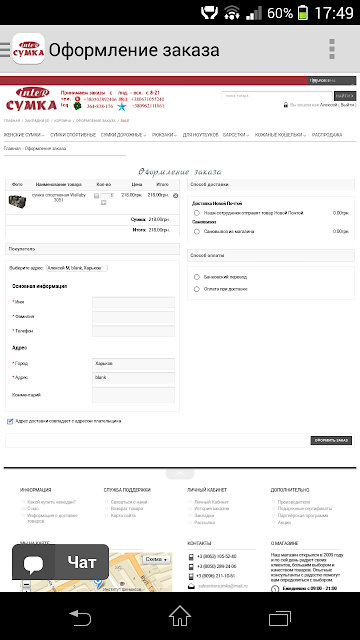Open Сумки спортивные category

(73, 135)
